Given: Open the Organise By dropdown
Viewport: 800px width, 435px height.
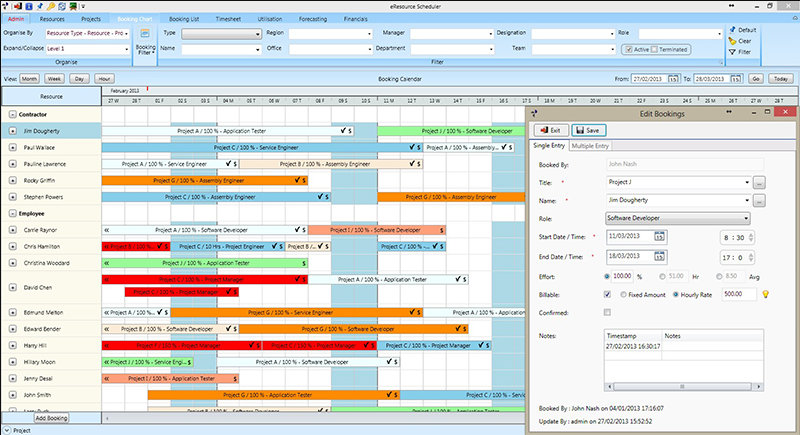Looking at the screenshot, I should [x=128, y=33].
